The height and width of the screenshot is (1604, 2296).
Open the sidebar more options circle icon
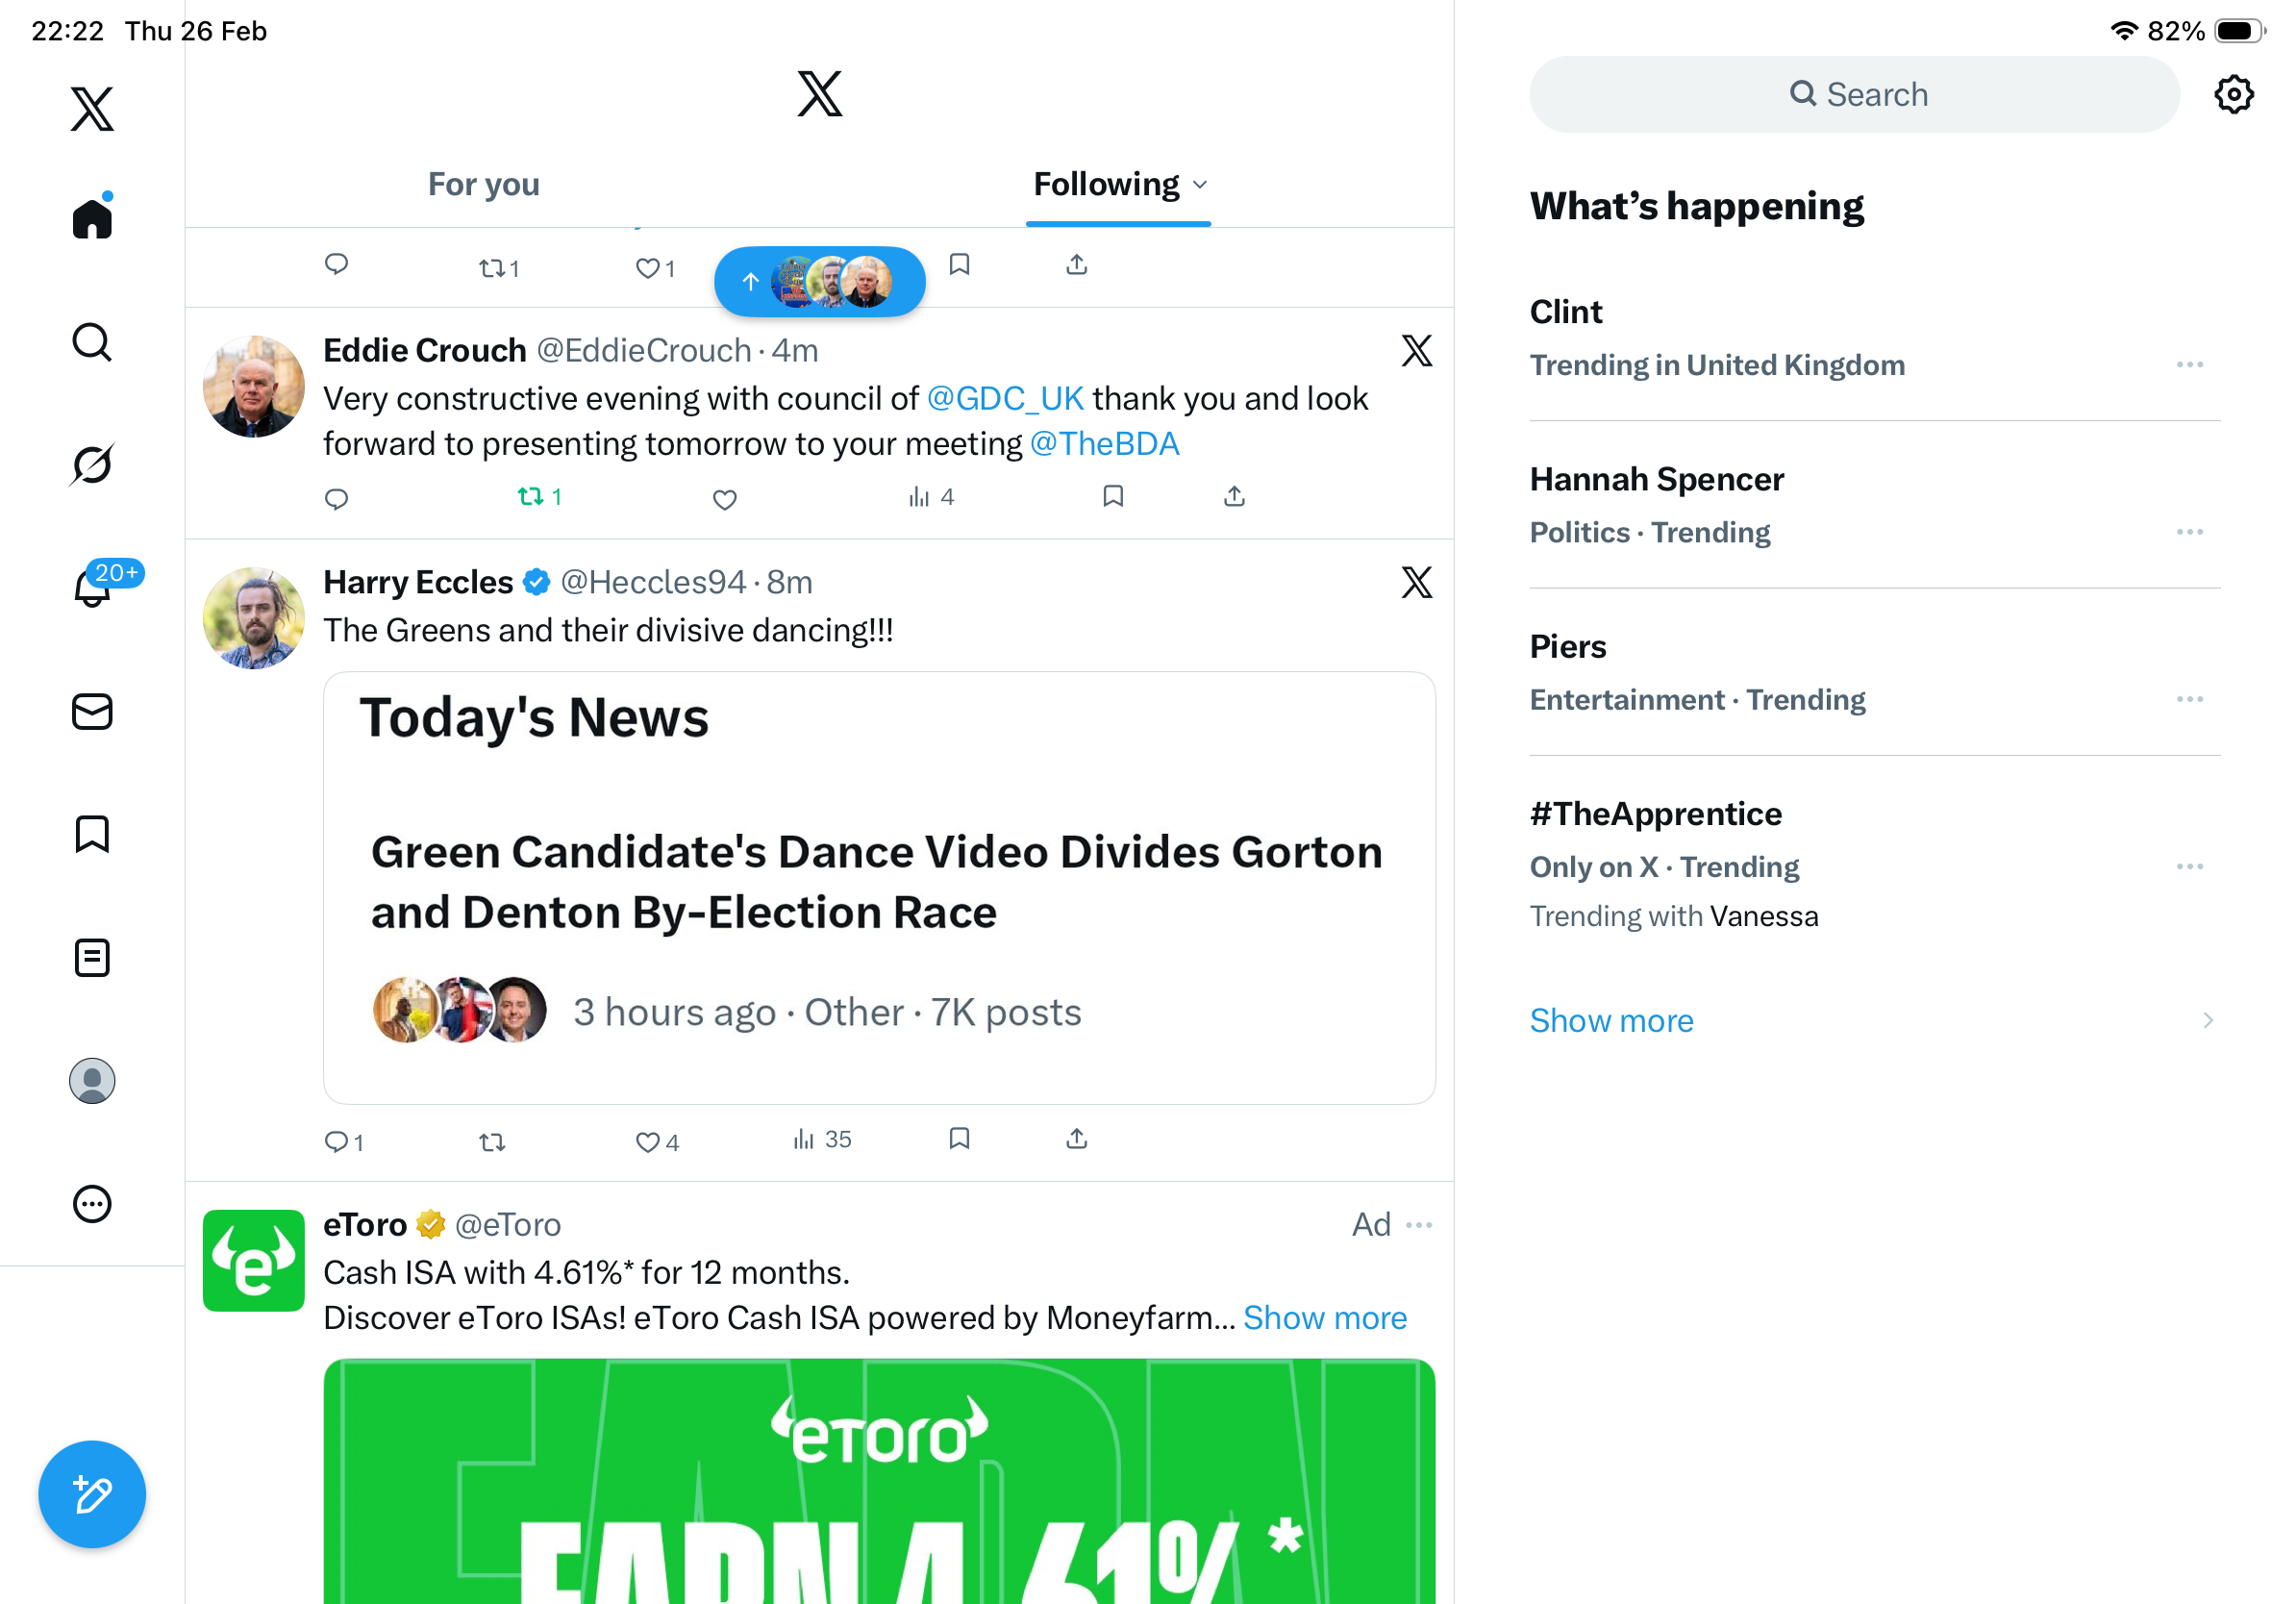pyautogui.click(x=92, y=1204)
